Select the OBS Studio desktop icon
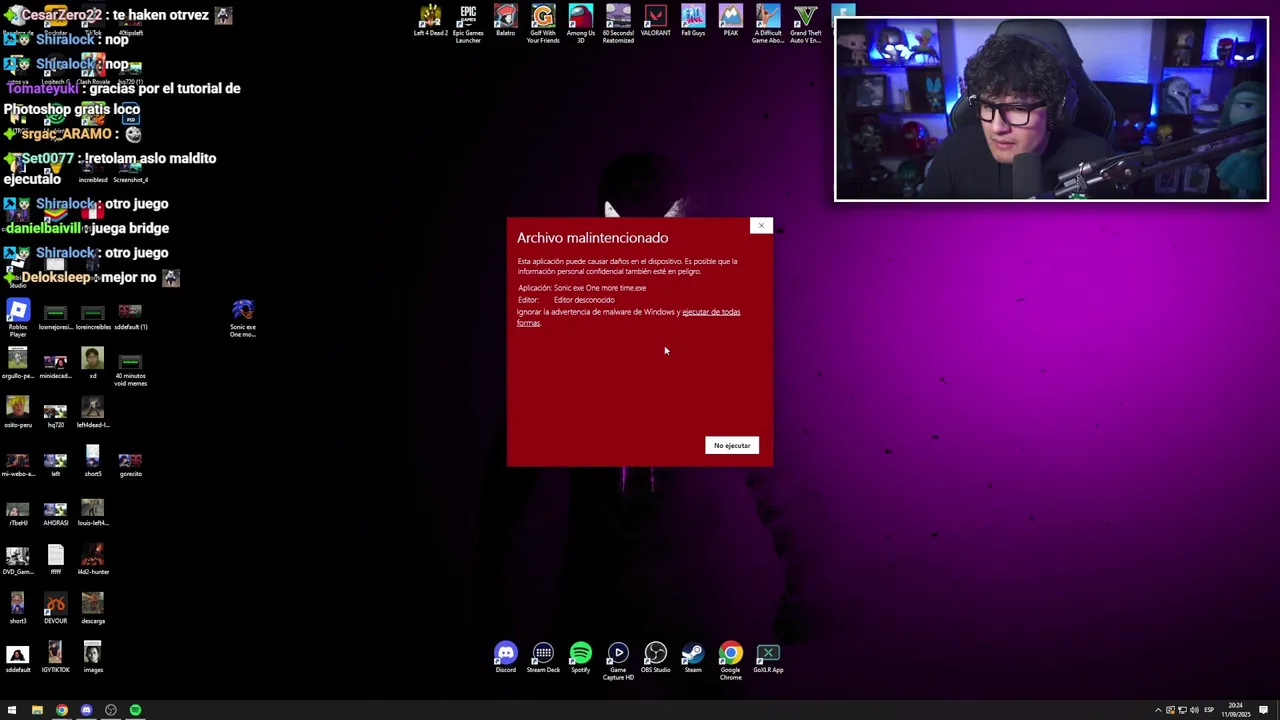Viewport: 1280px width, 720px height. [x=656, y=658]
